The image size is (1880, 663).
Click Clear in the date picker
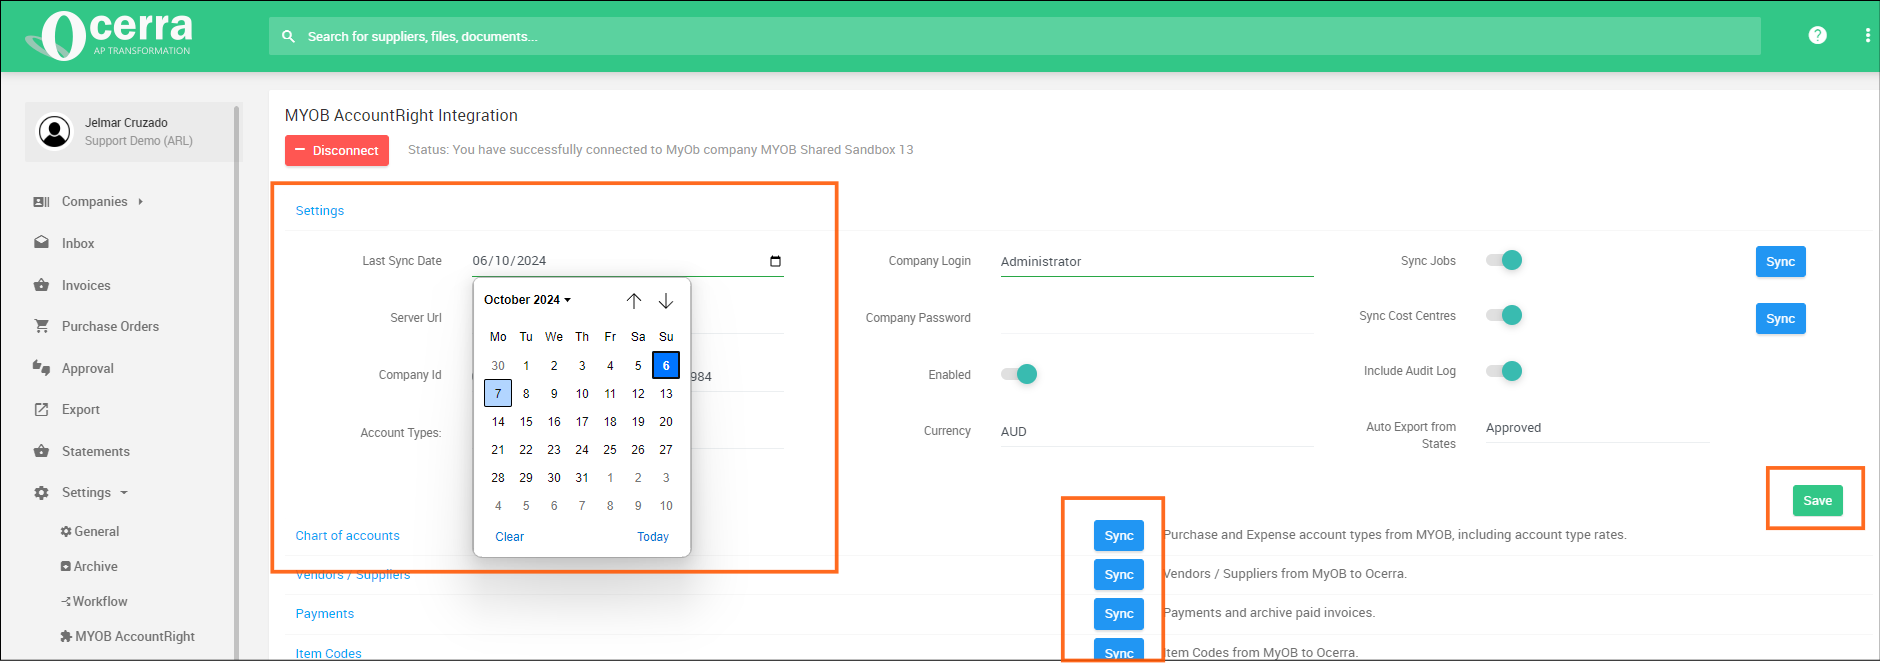point(510,537)
